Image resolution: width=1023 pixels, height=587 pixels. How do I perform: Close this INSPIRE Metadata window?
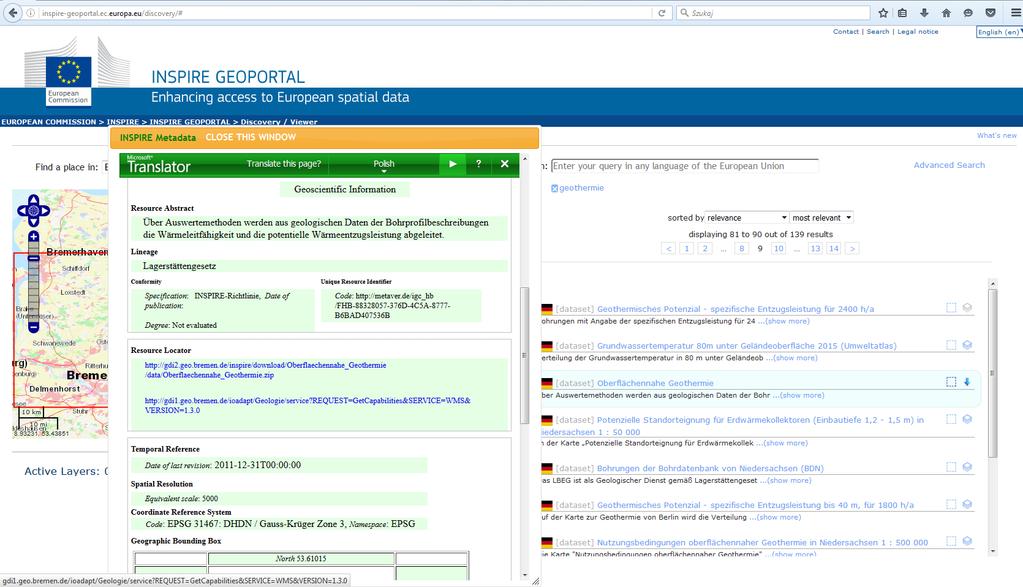251,138
